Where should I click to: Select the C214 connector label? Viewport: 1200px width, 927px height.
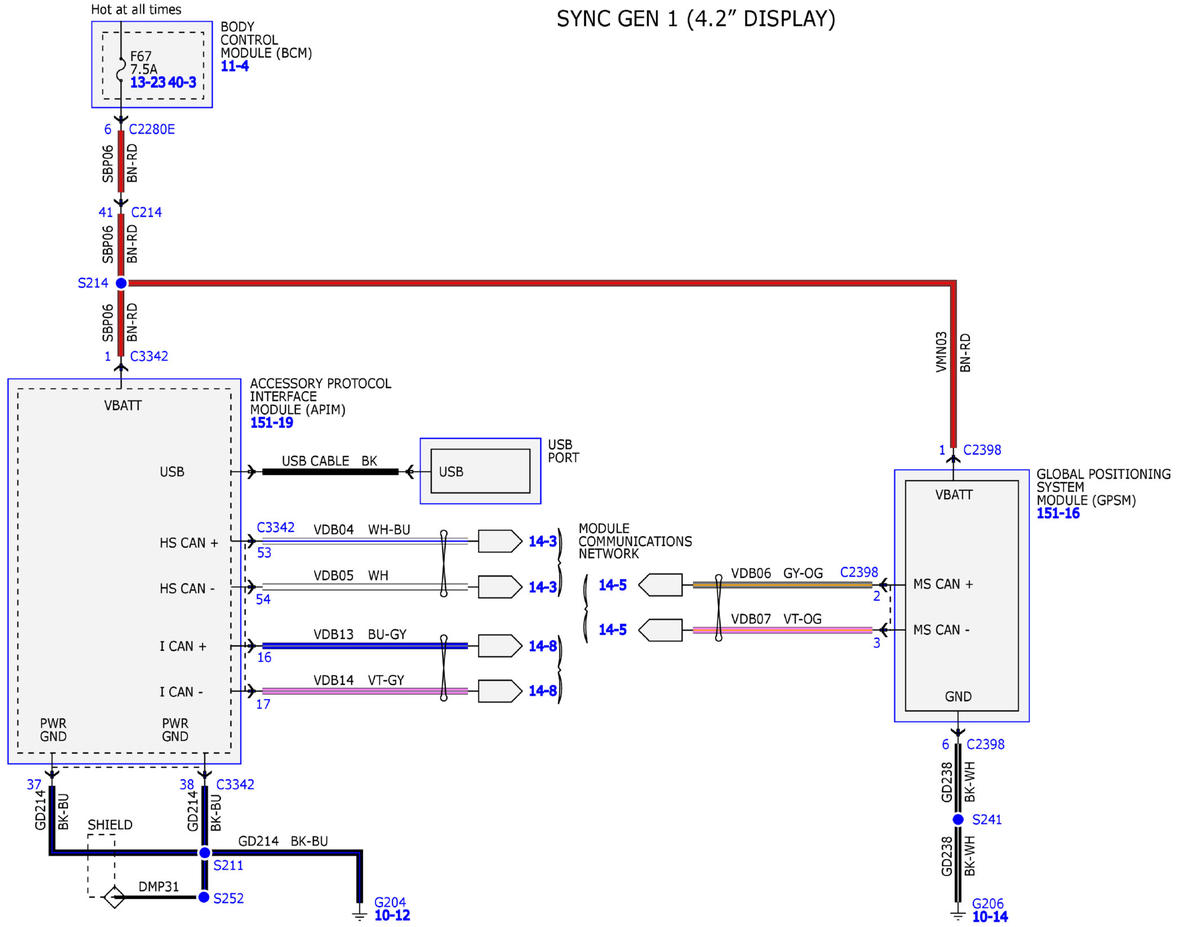click(x=146, y=212)
